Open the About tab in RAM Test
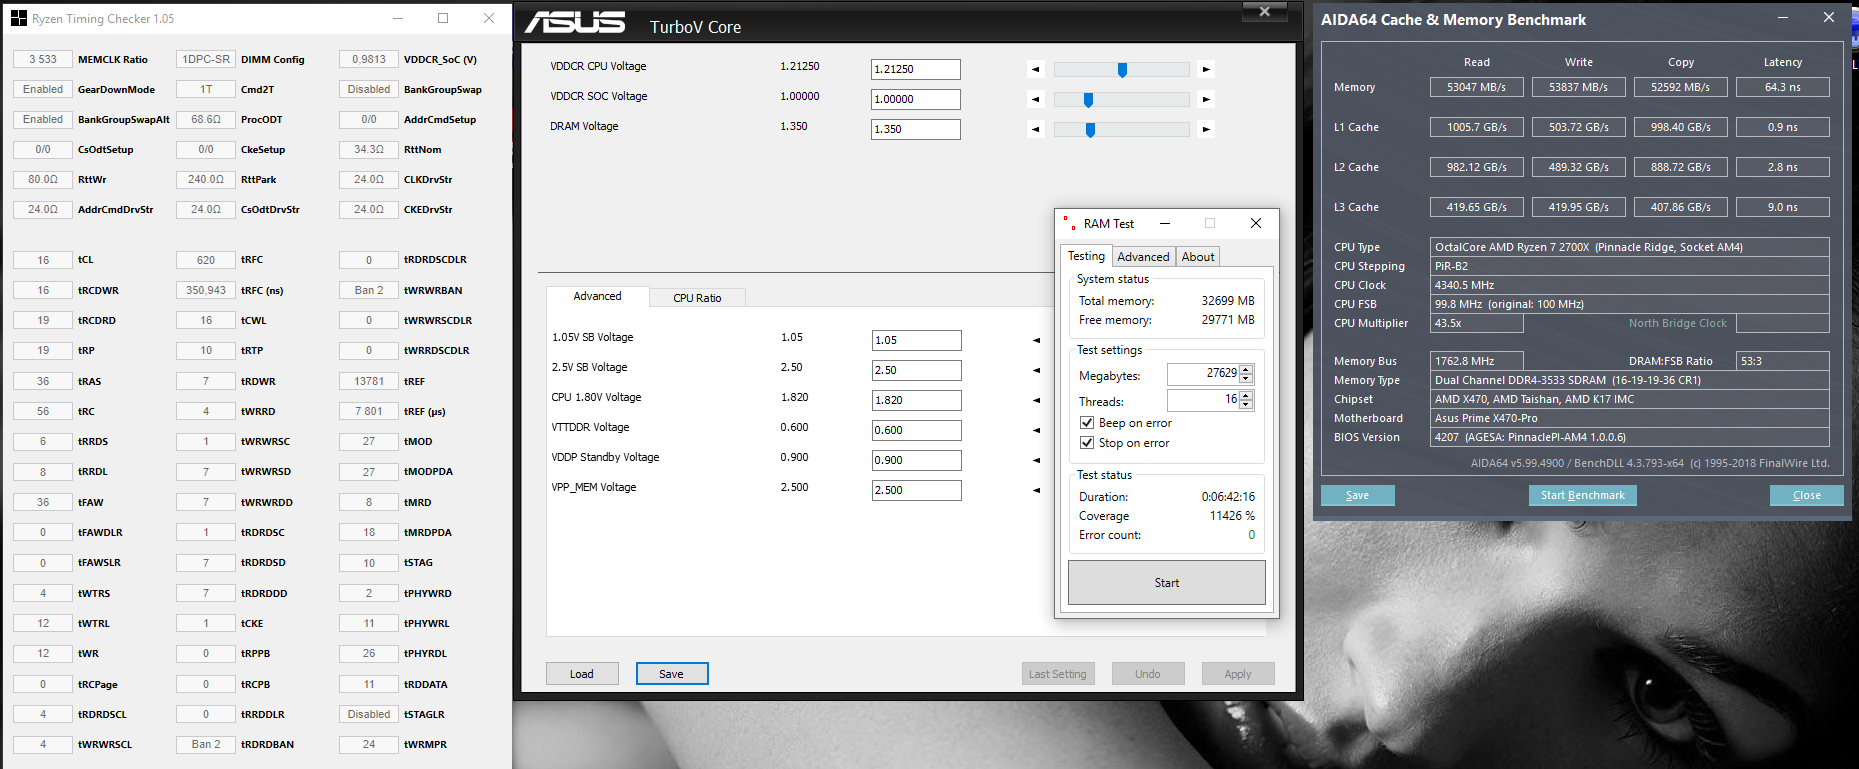 coord(1198,257)
